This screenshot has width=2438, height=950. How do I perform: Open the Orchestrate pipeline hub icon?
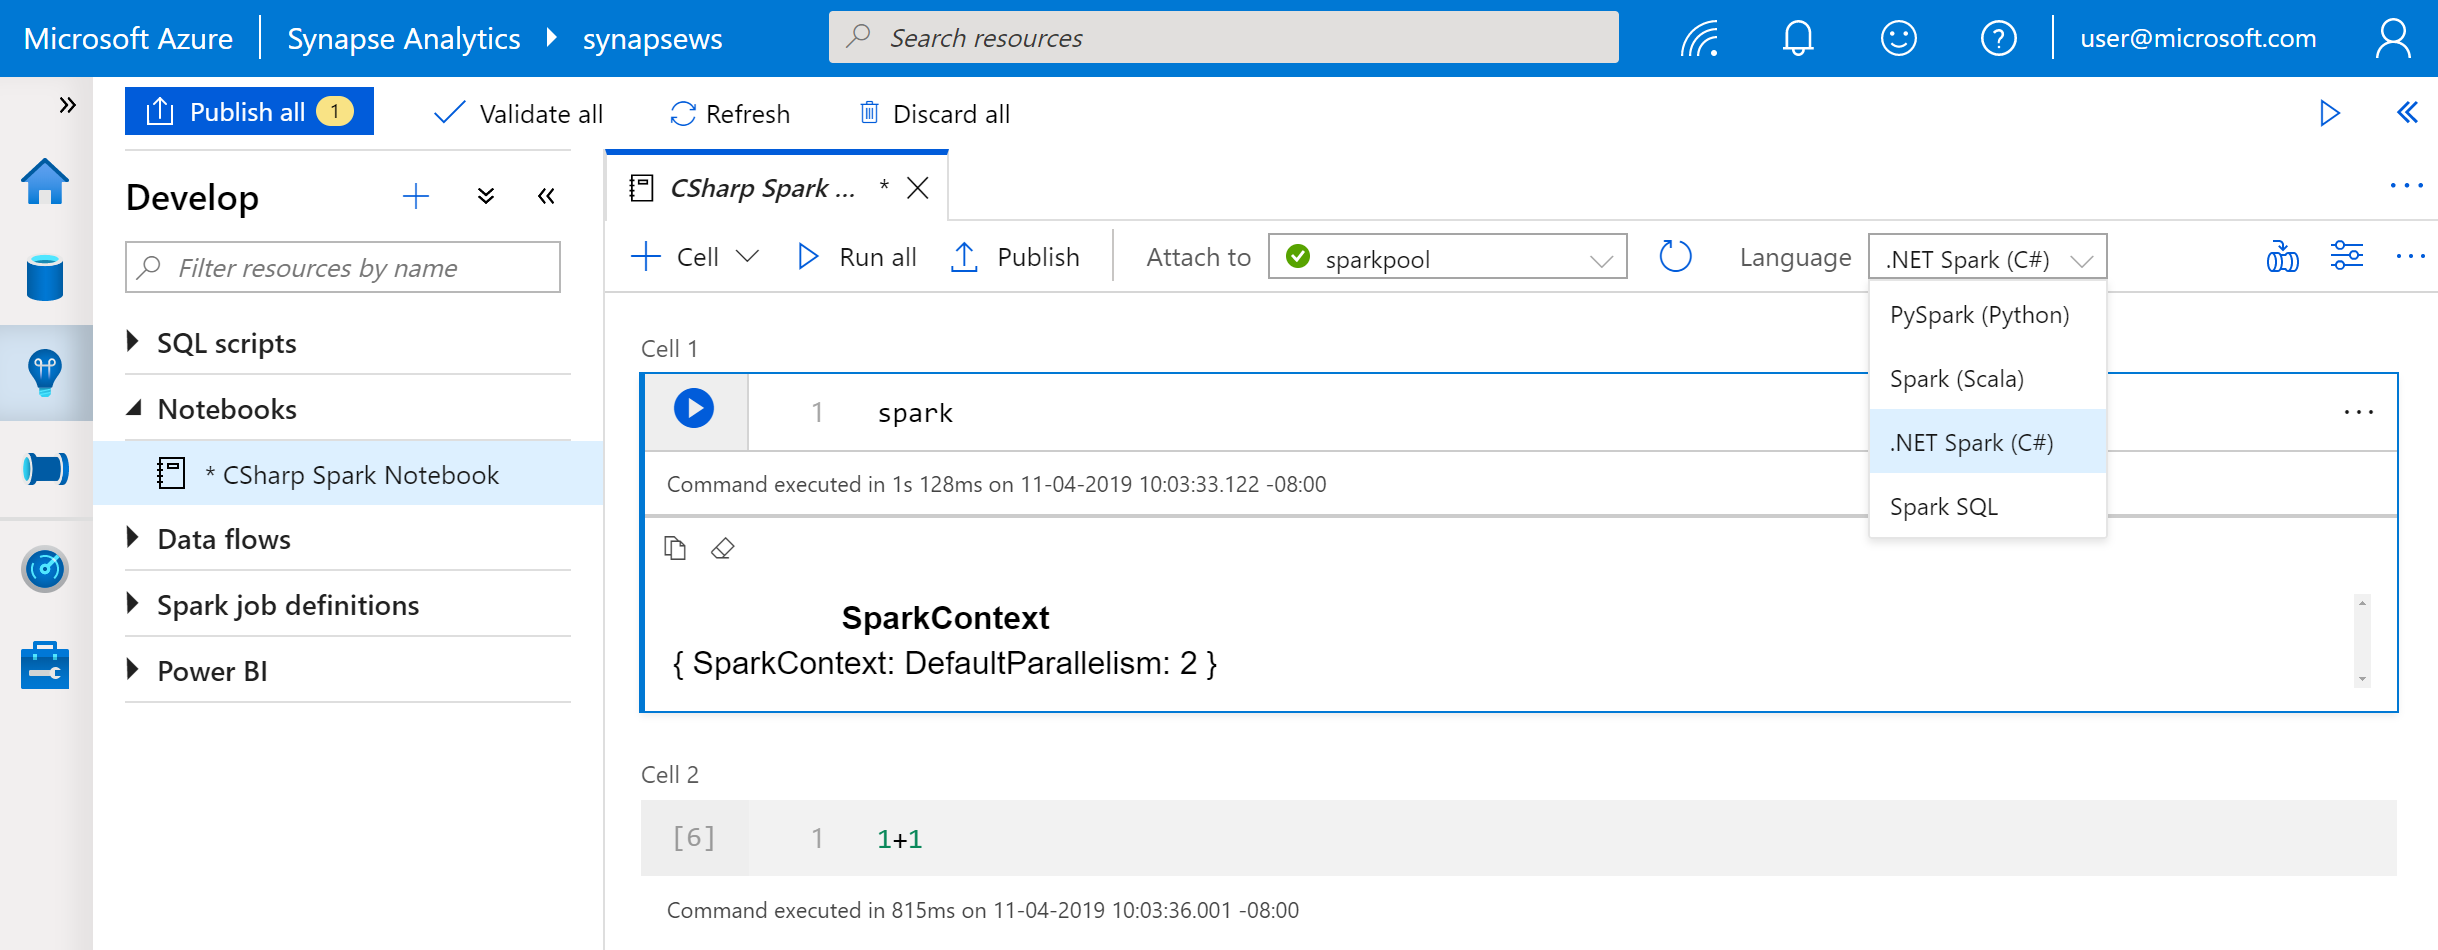tap(45, 468)
